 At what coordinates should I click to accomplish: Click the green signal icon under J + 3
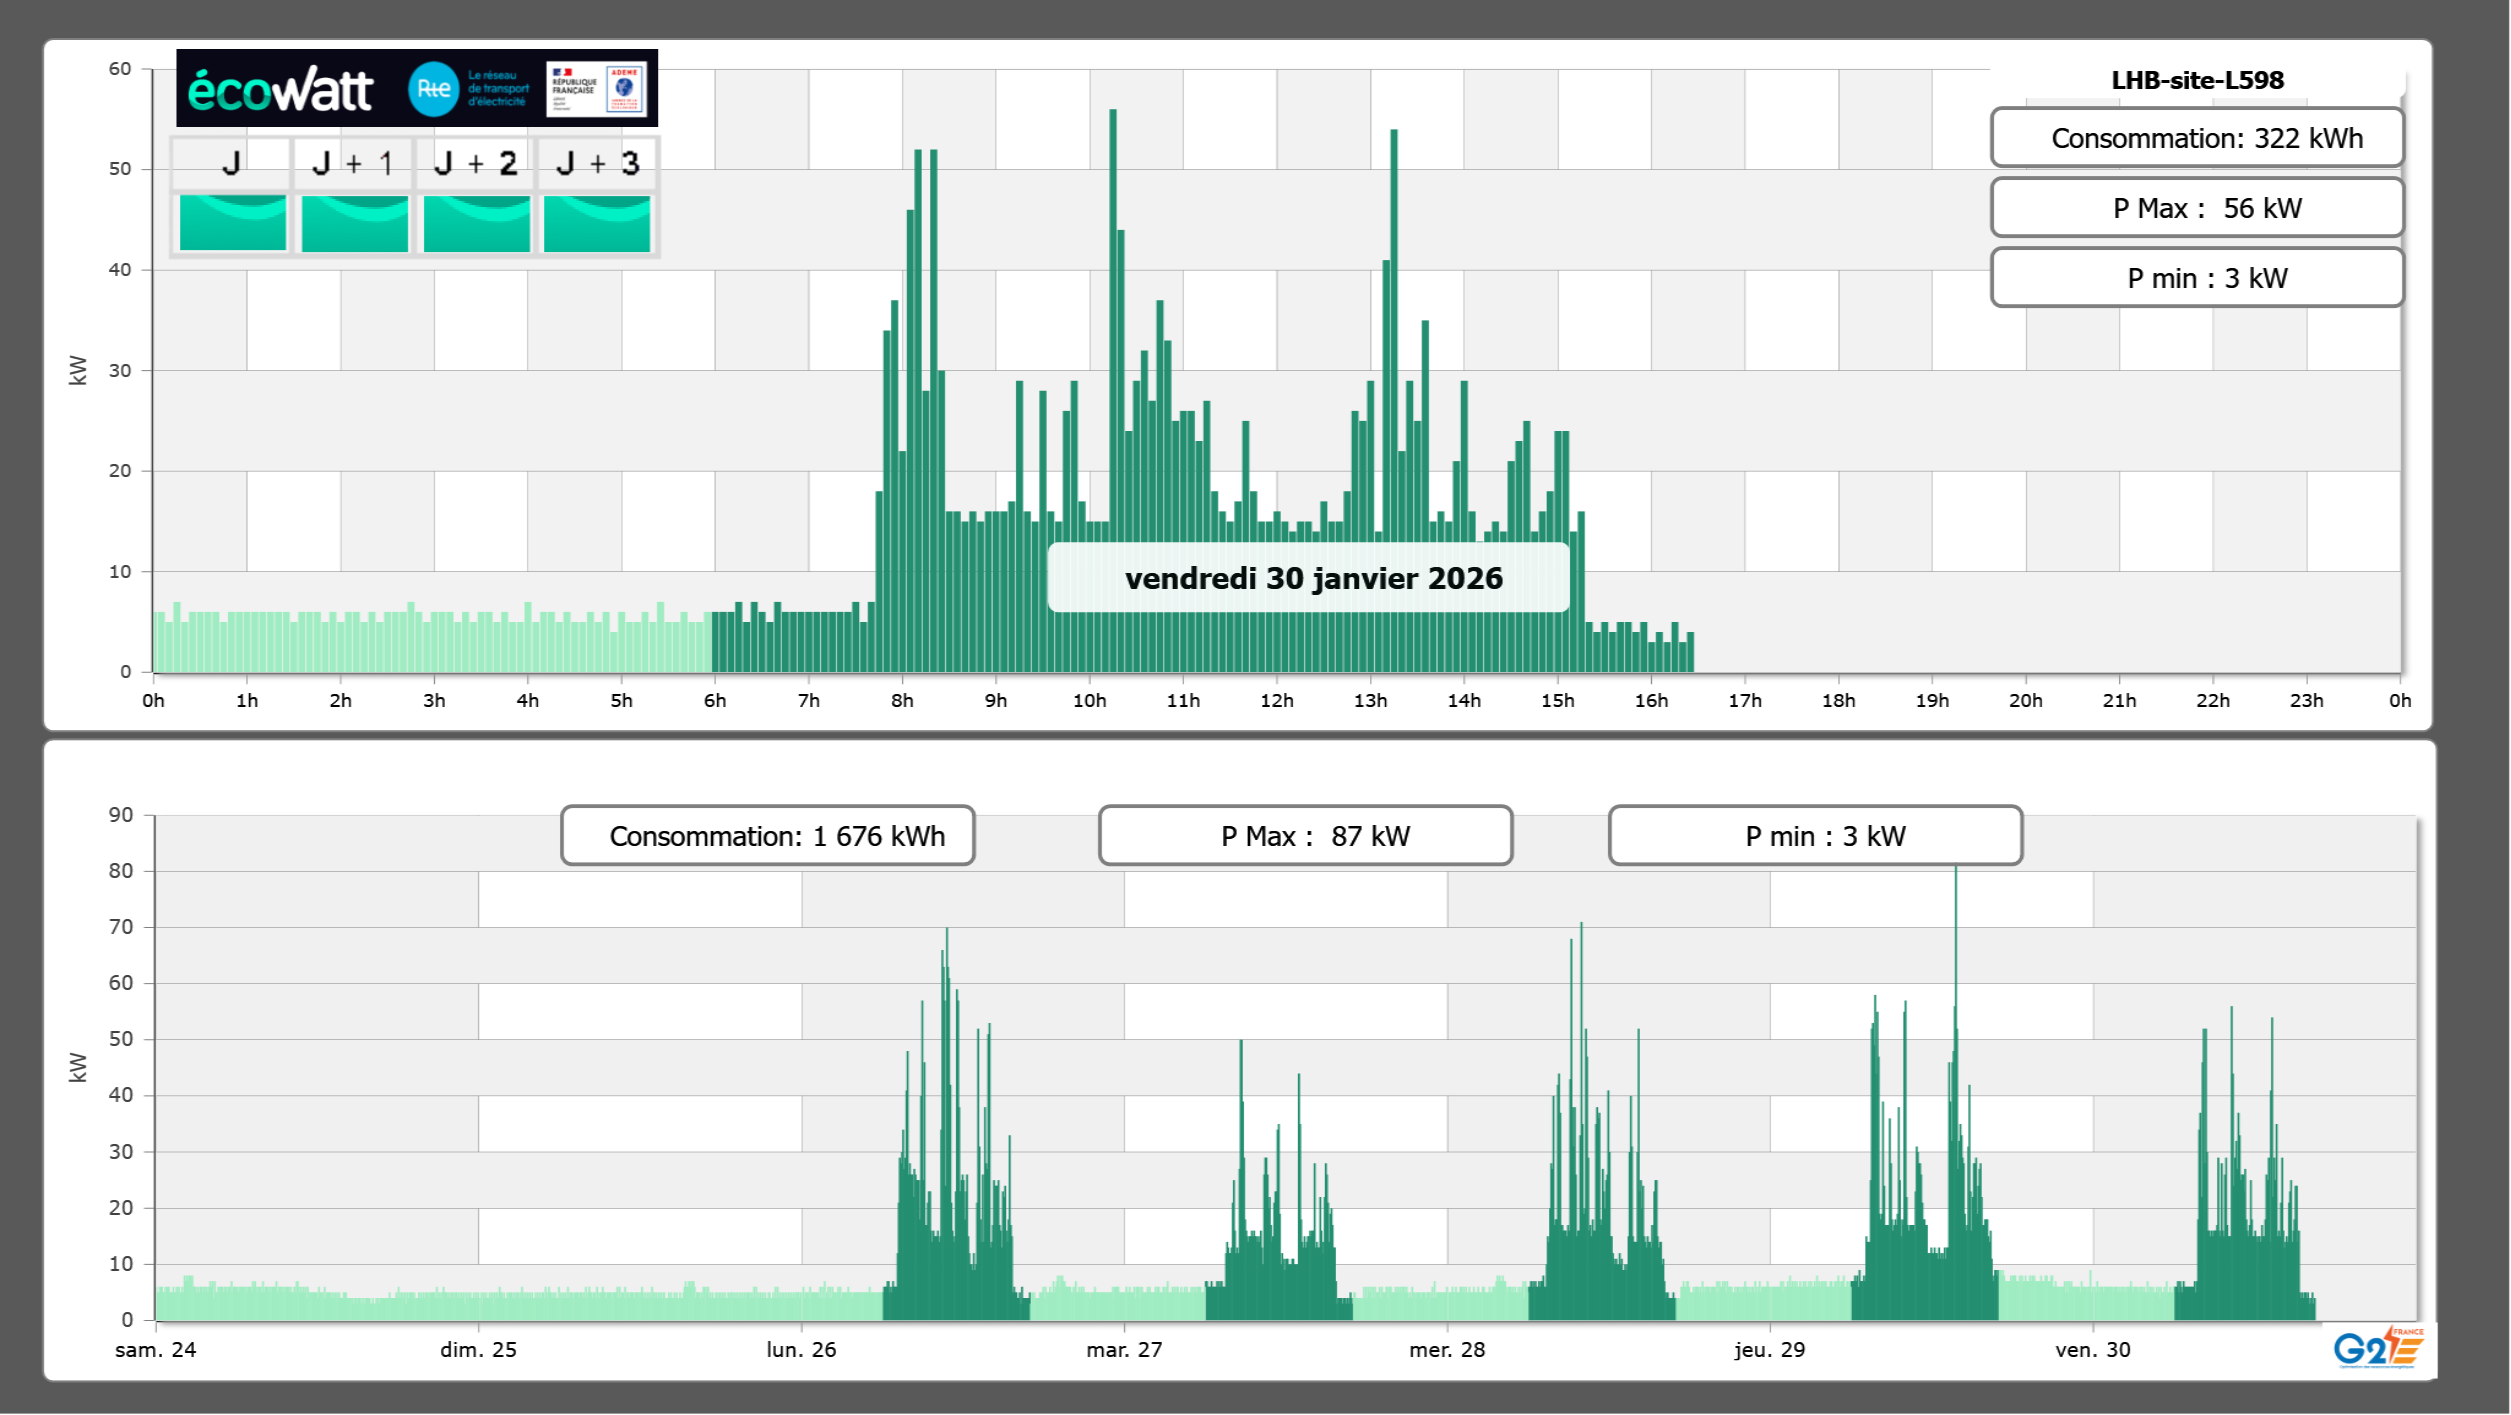597,223
